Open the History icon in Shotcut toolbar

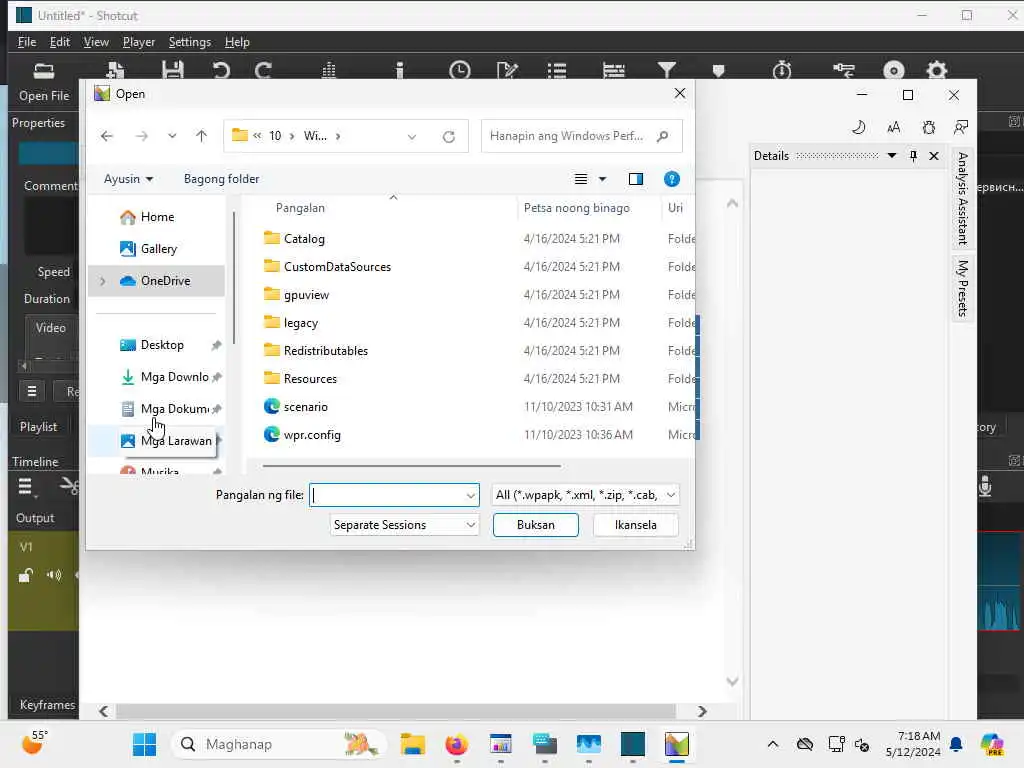[x=844, y=70]
